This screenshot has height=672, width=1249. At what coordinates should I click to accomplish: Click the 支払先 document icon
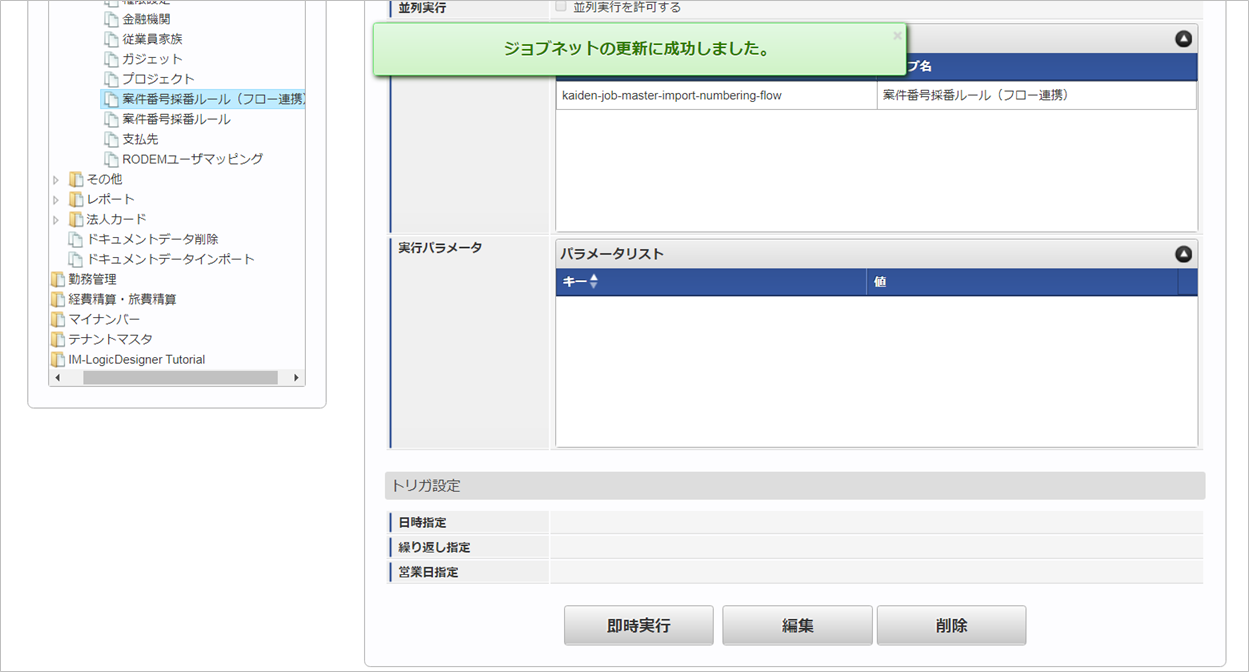[x=111, y=139]
